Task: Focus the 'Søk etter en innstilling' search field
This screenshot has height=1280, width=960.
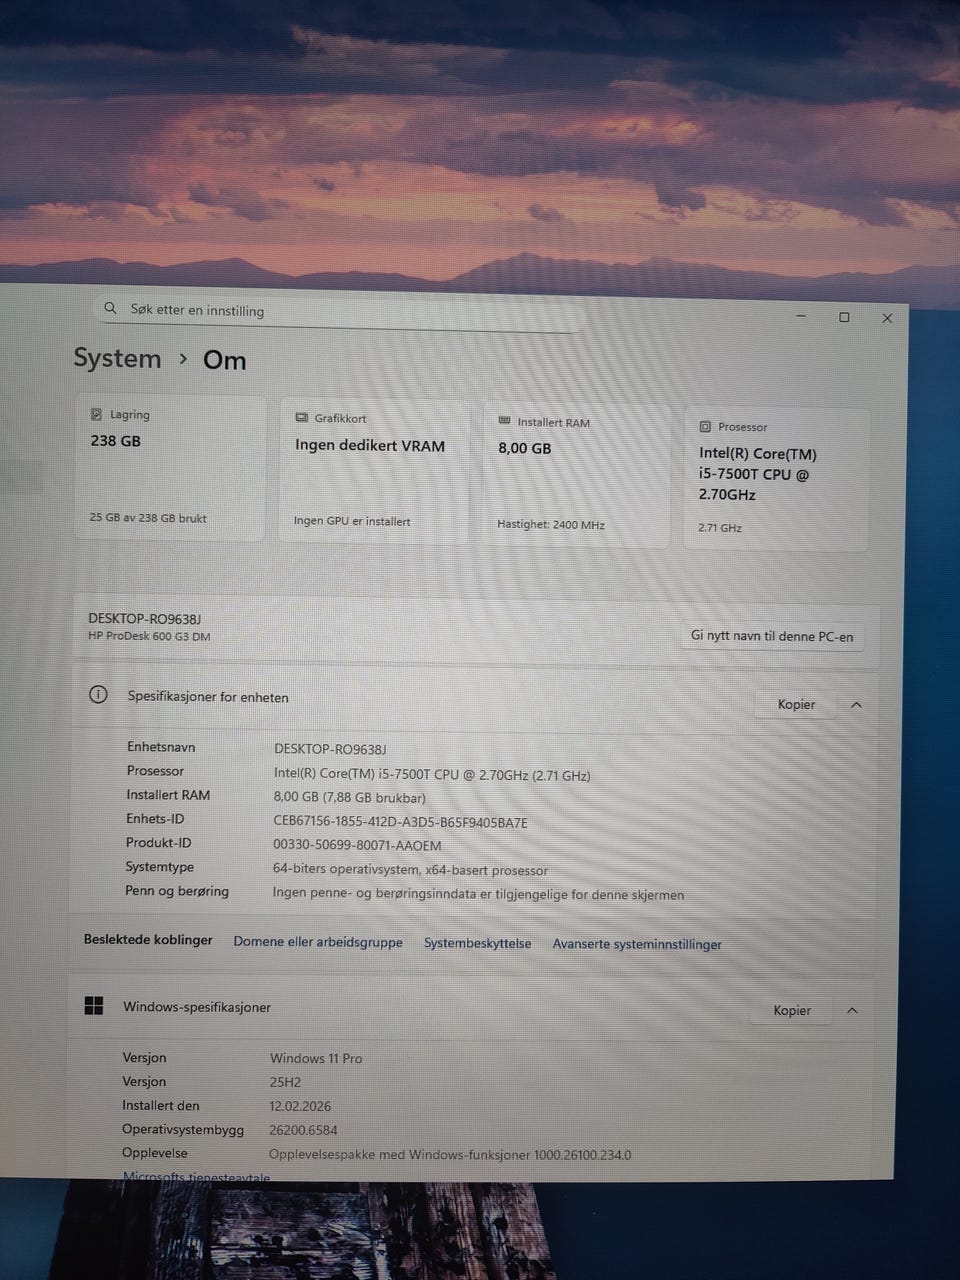Action: [338, 311]
